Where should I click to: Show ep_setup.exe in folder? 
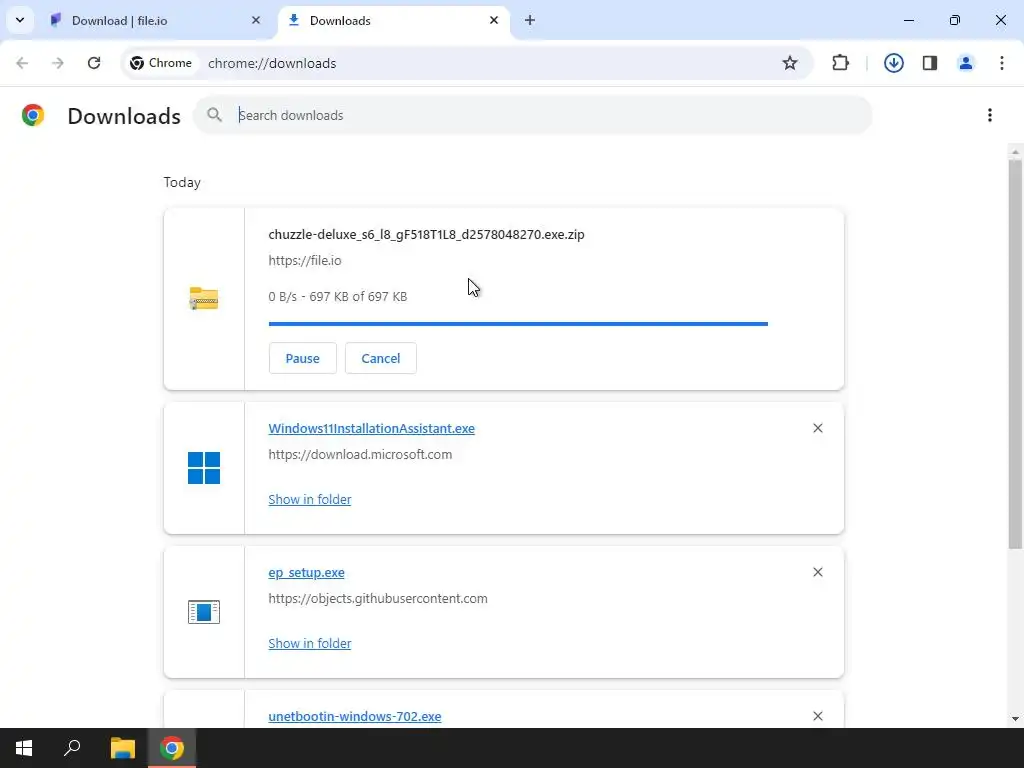coord(310,643)
